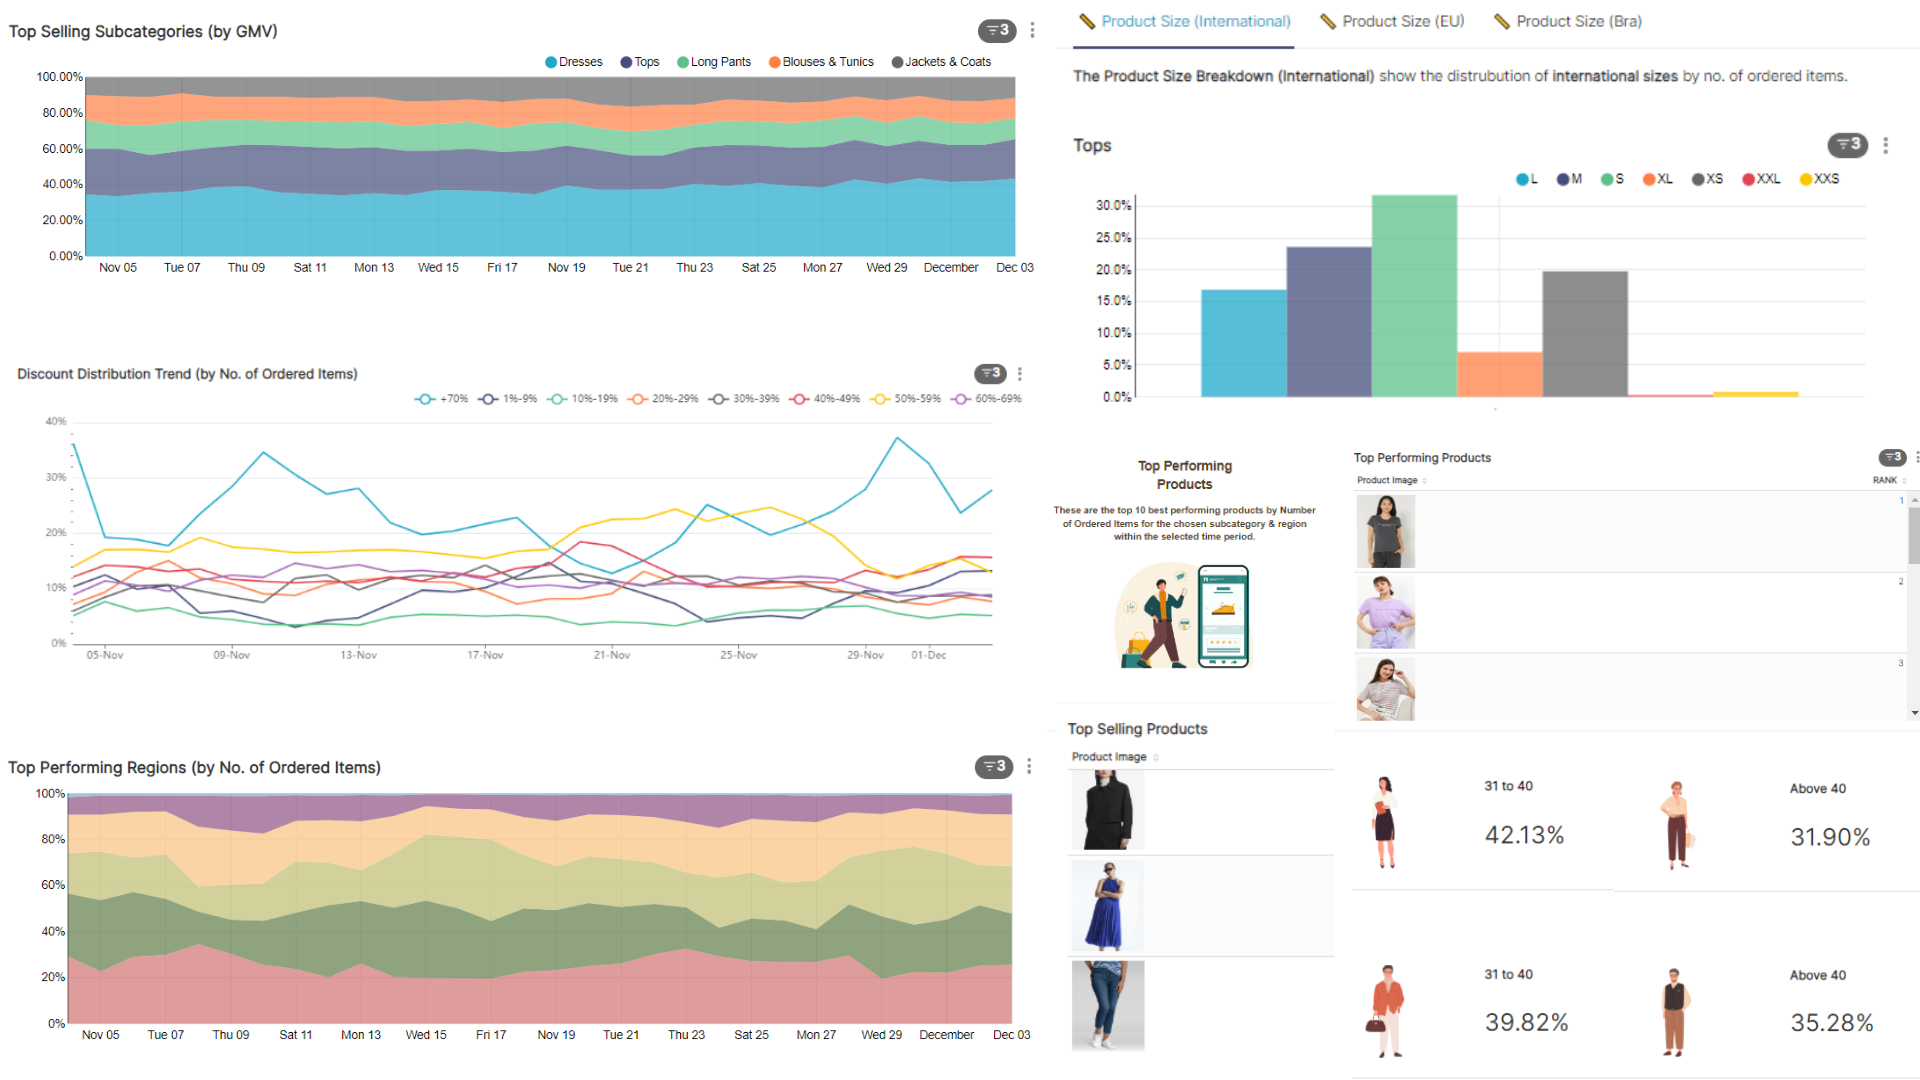Toggle the +70% discount legend series
Viewport: 1920px width, 1080px height.
pyautogui.click(x=441, y=399)
